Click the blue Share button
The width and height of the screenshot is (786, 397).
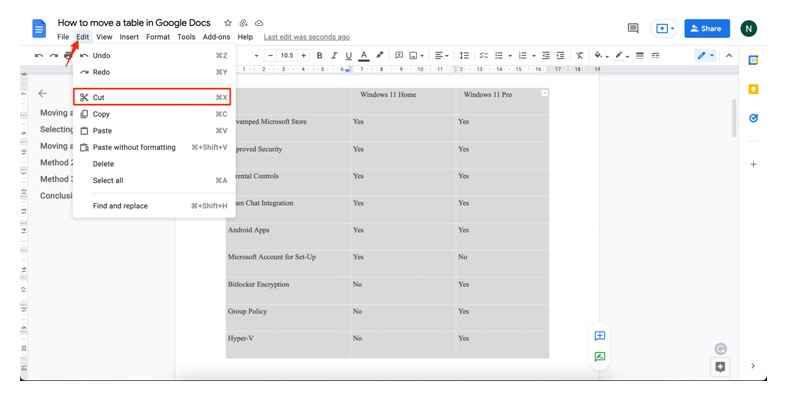[707, 29]
